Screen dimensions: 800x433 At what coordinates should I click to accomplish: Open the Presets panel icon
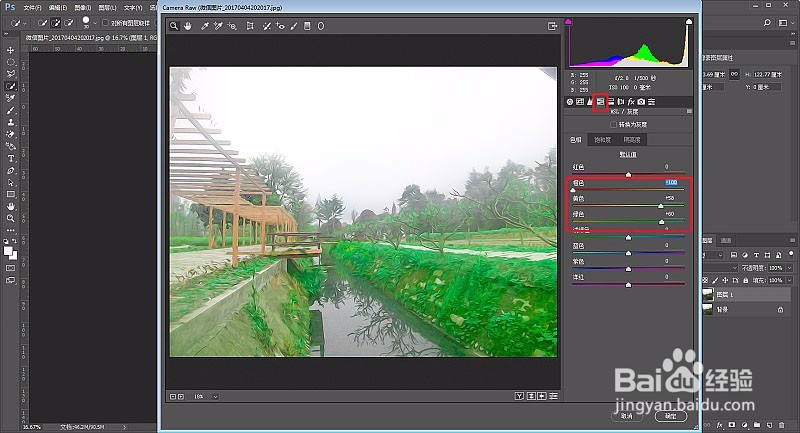click(x=652, y=102)
